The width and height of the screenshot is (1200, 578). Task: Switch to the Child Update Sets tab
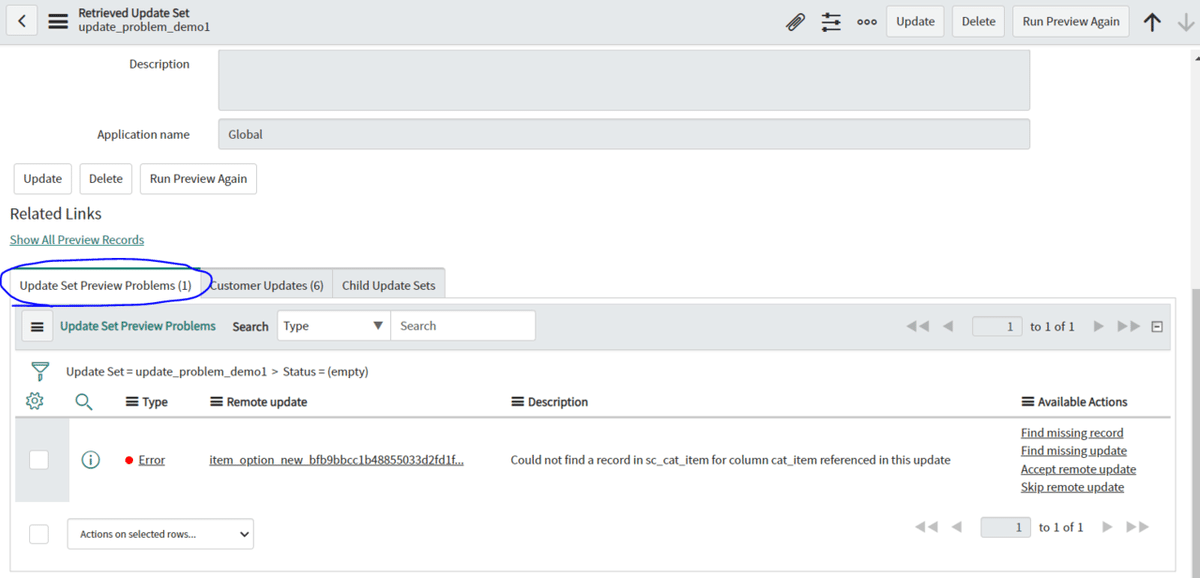click(389, 284)
